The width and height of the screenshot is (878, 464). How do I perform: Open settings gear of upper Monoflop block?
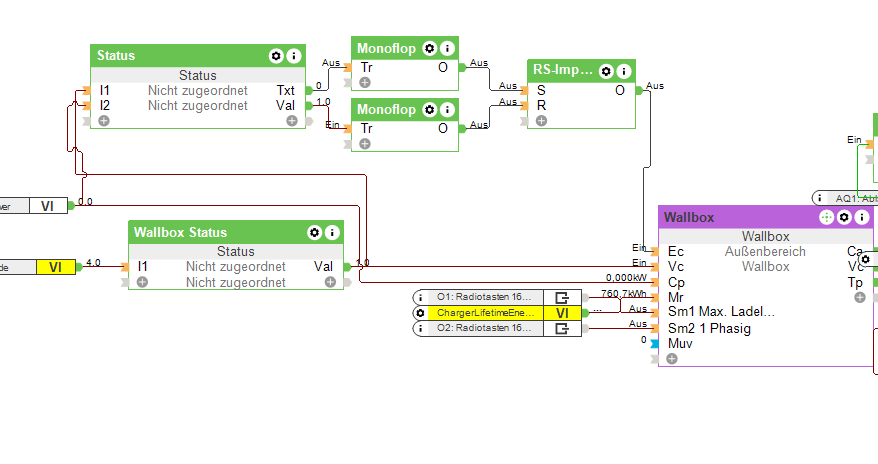click(429, 49)
